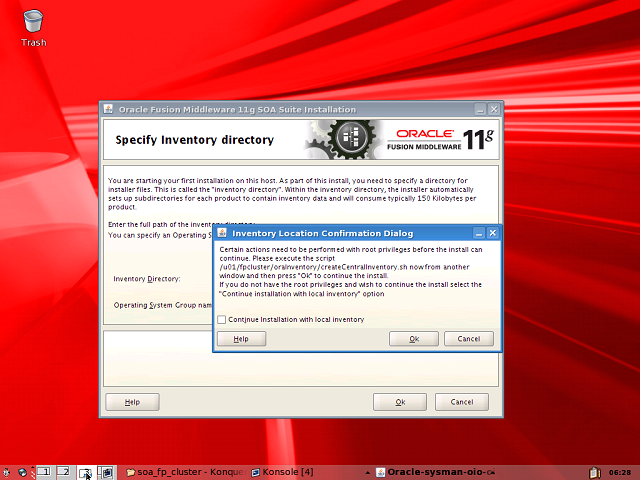Viewport: 640px width, 480px height.
Task: Switch to virtual desktop 4 in the pager
Action: tap(107, 473)
